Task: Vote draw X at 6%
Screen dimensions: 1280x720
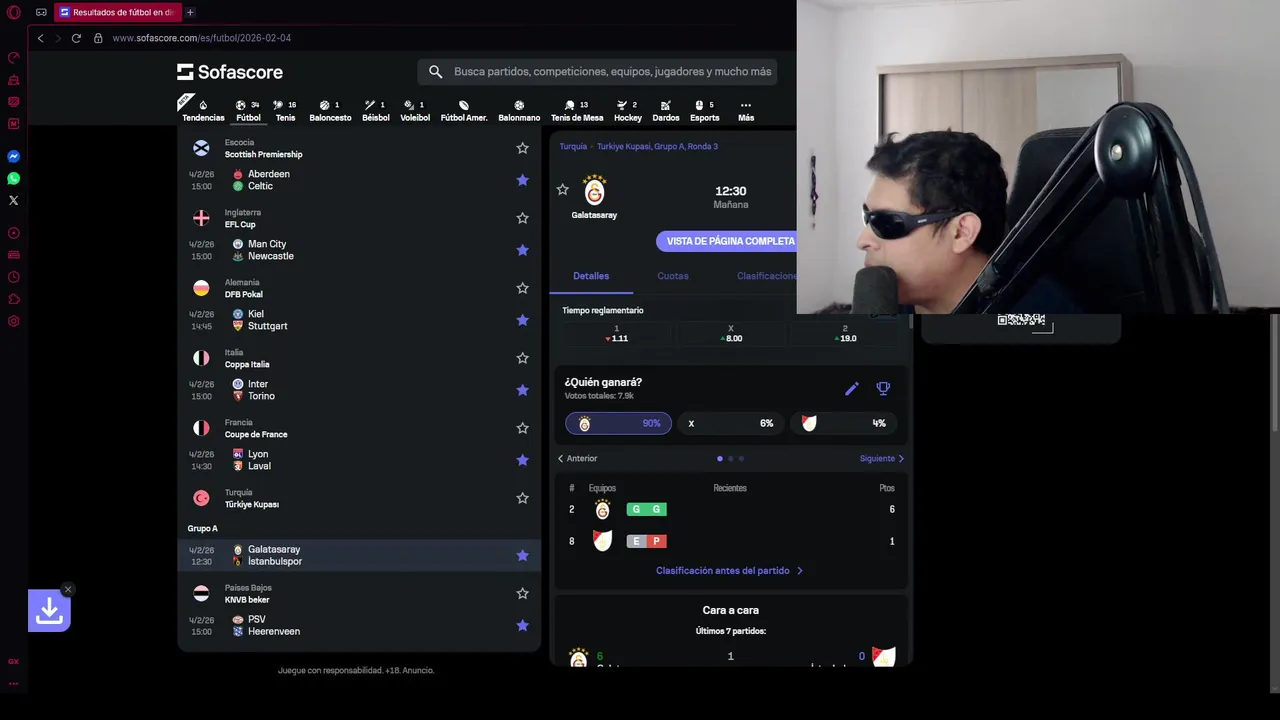Action: tap(730, 423)
